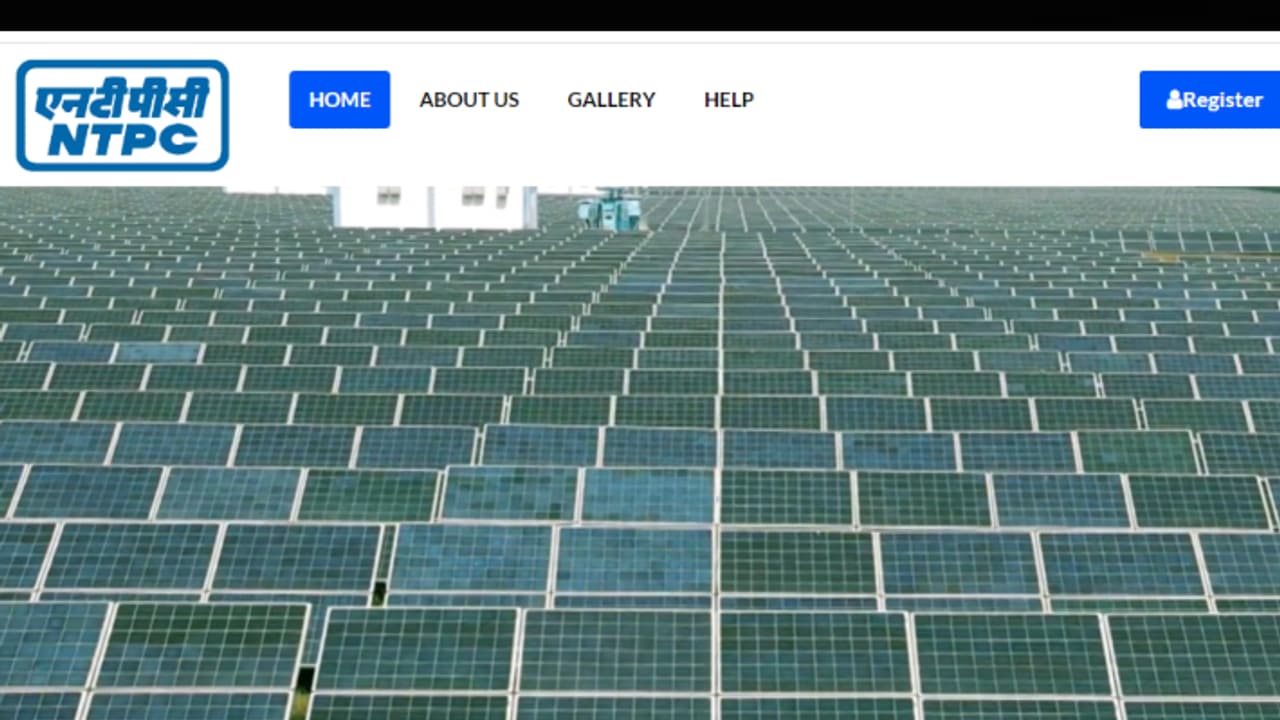Select the highlighted blue HOME tab

[339, 100]
